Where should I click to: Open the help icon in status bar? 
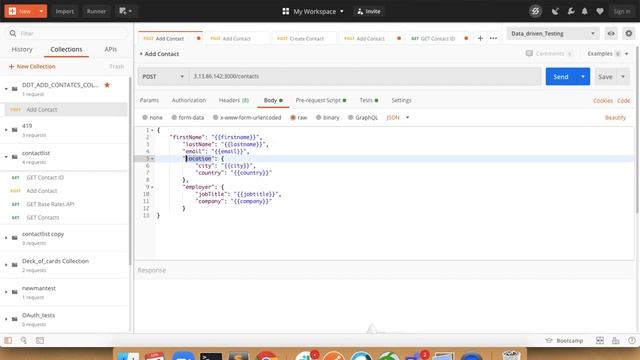click(x=632, y=340)
